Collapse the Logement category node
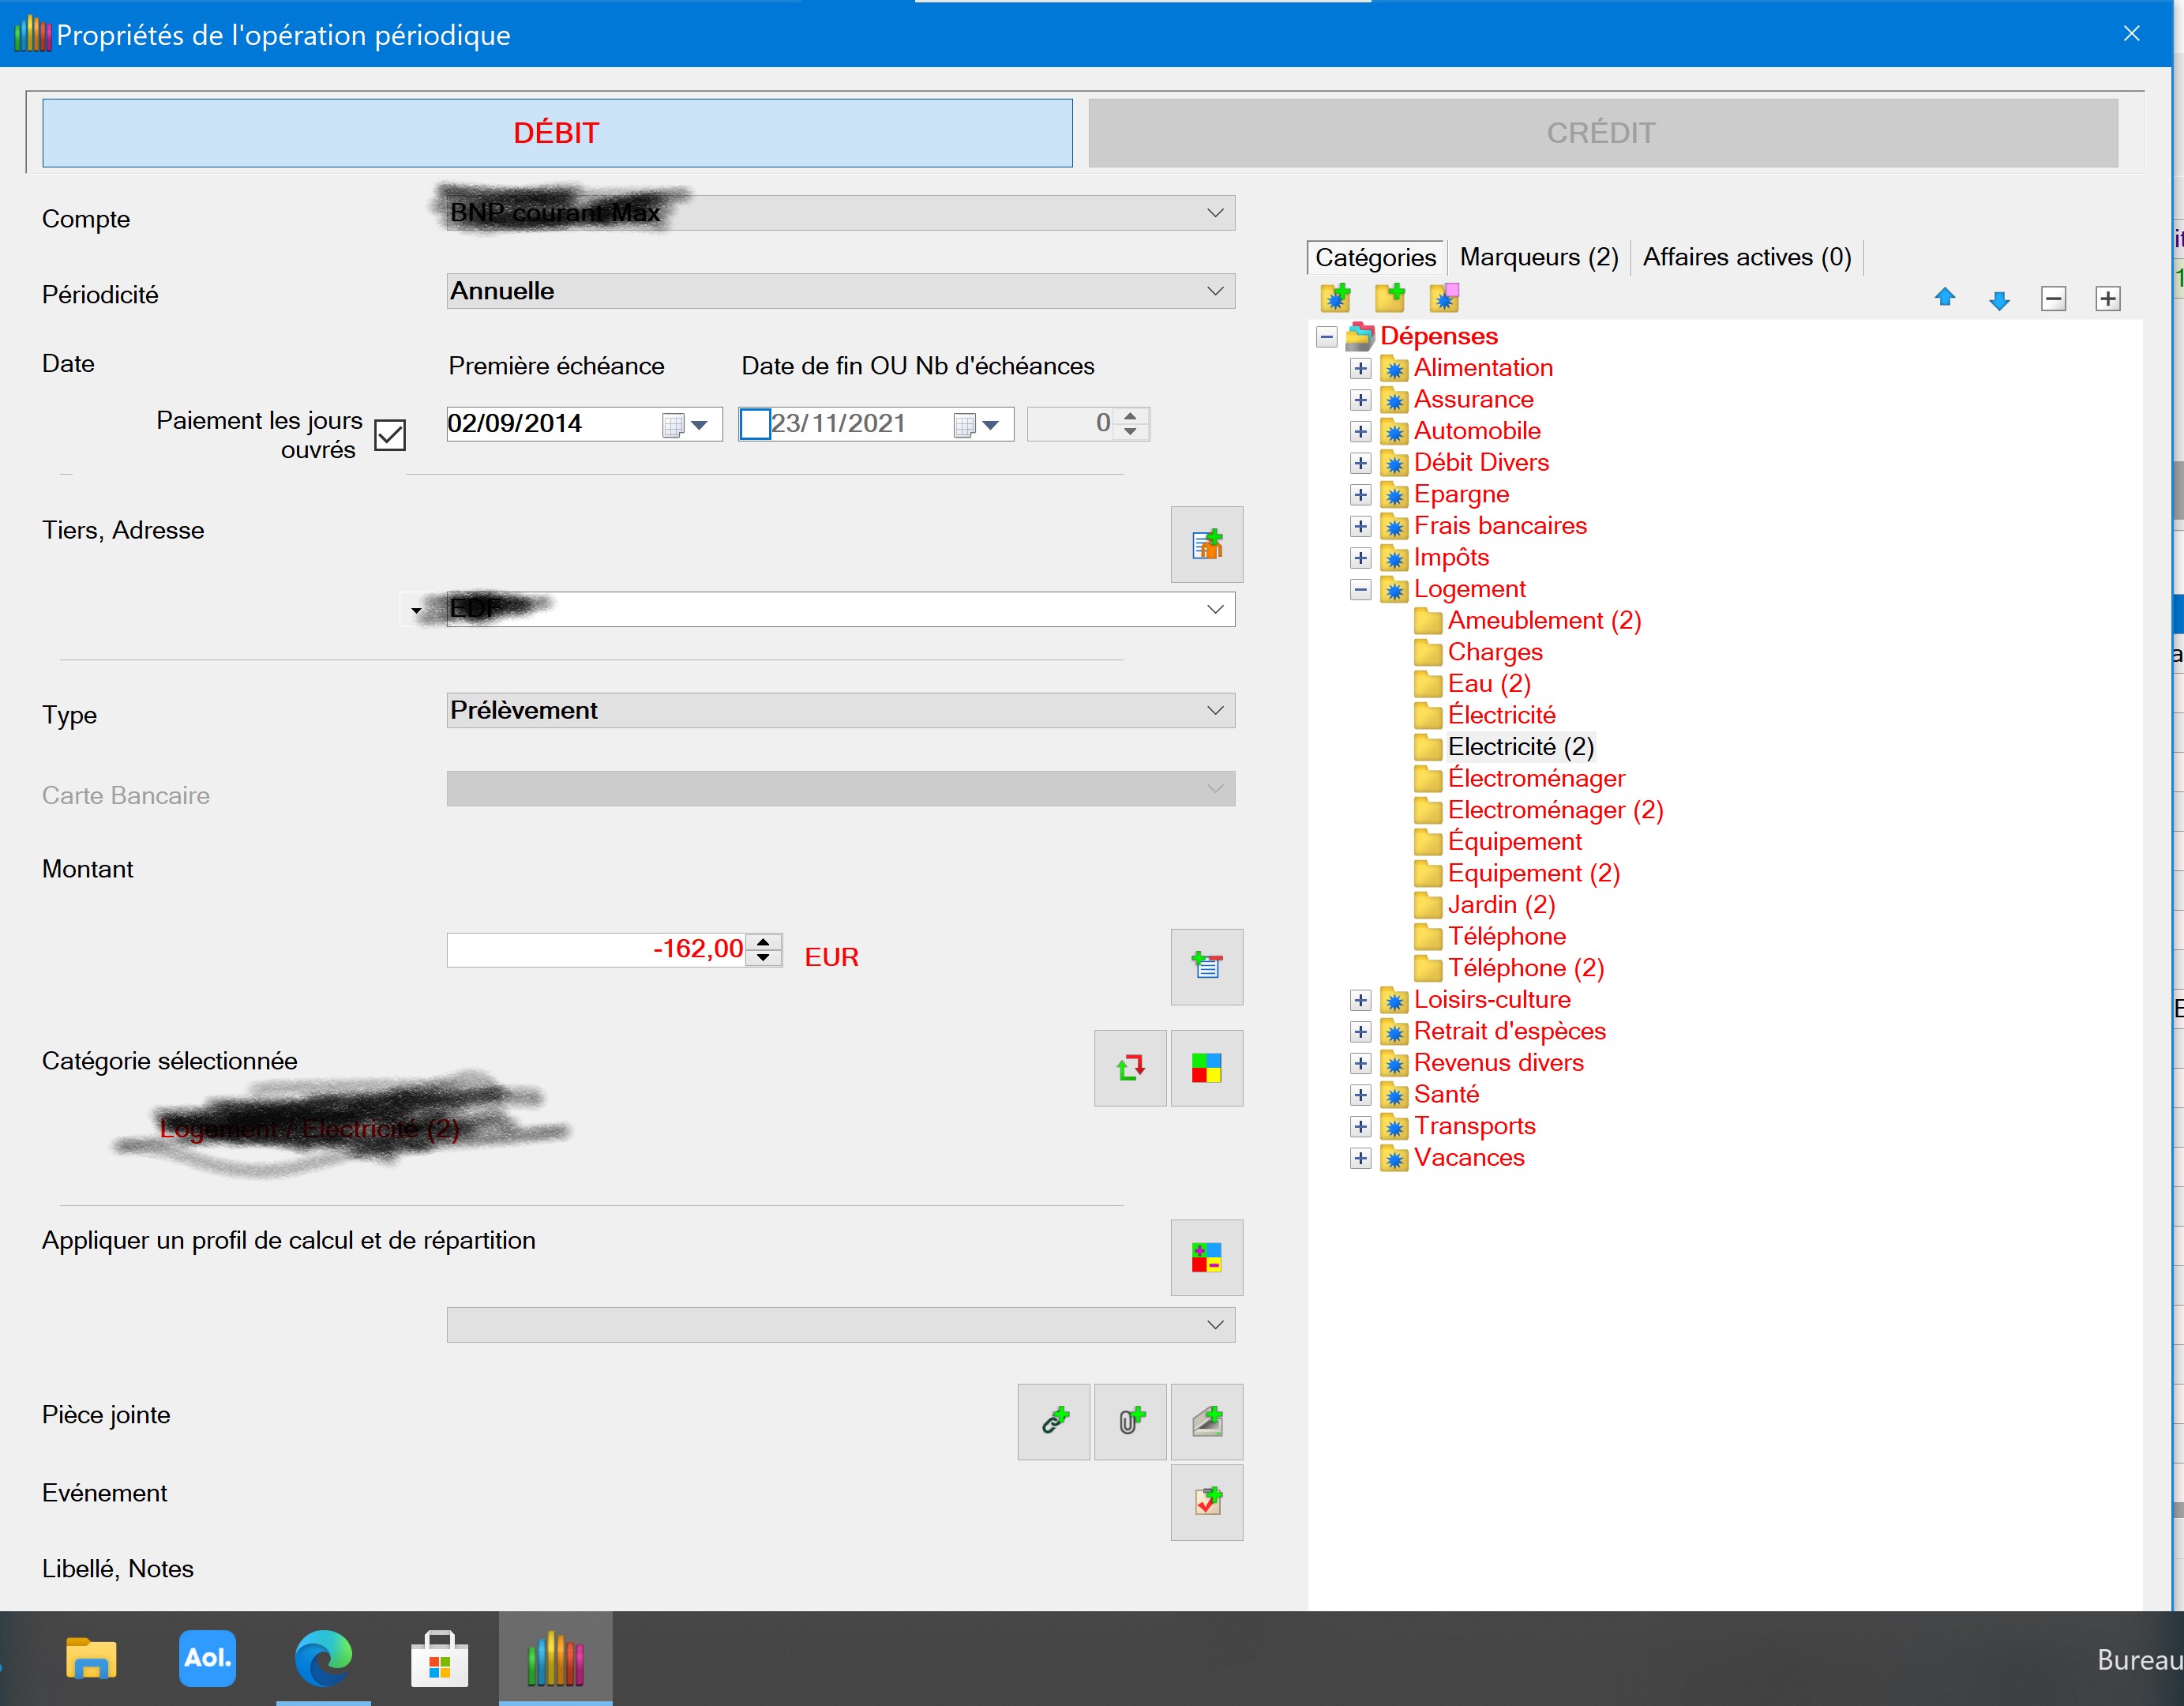This screenshot has width=2184, height=1706. pos(1360,589)
